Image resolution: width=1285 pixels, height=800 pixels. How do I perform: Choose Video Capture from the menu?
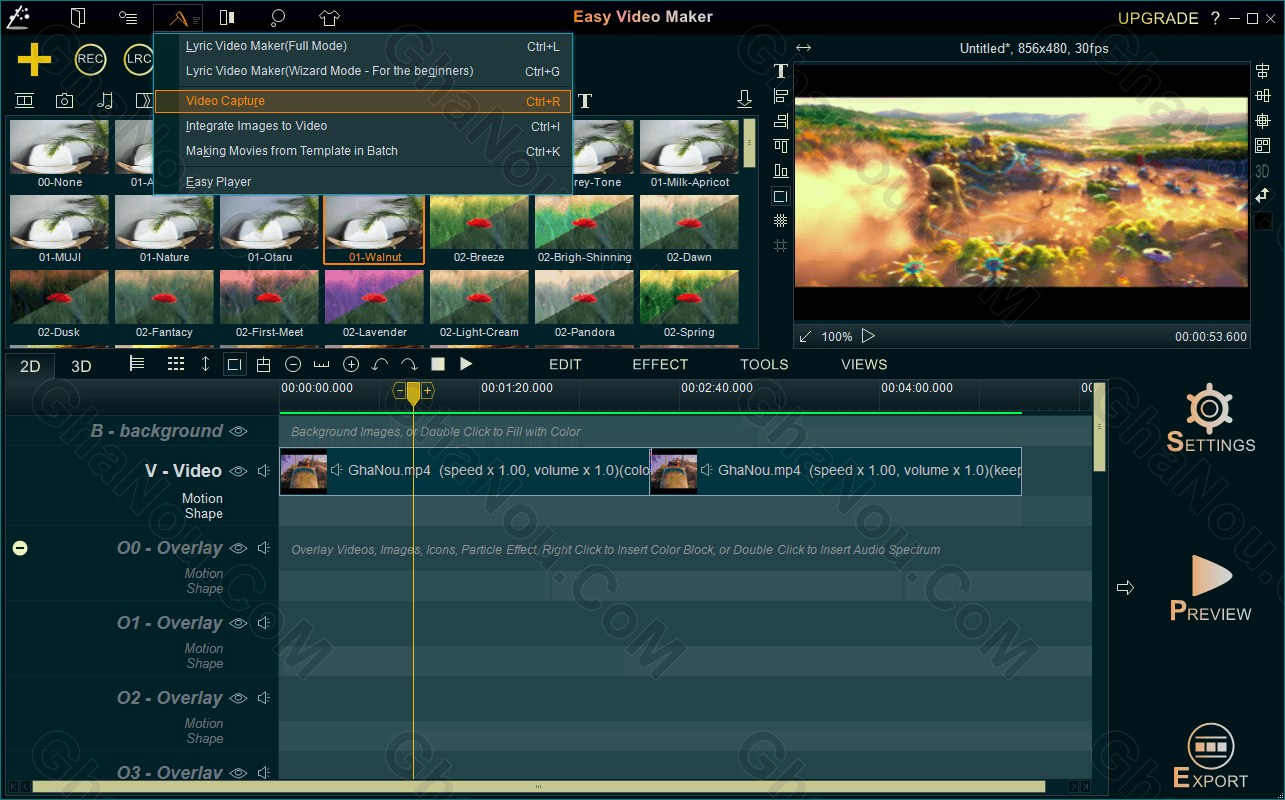pos(363,101)
